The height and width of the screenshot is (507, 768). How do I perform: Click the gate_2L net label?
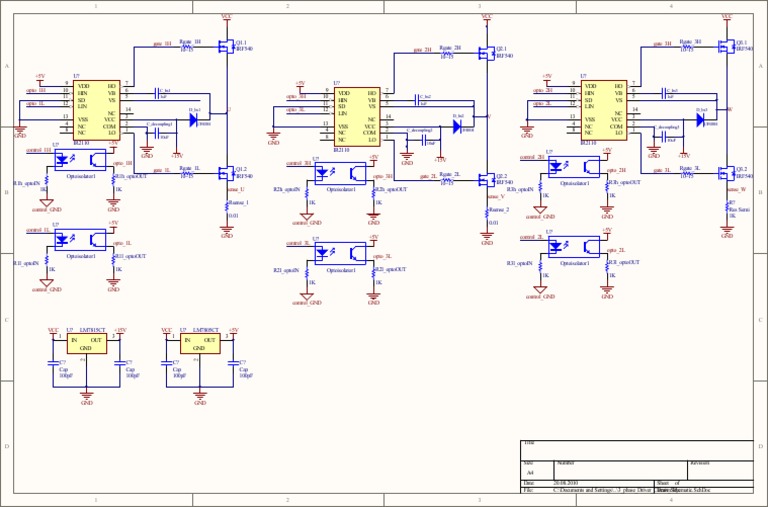428,176
